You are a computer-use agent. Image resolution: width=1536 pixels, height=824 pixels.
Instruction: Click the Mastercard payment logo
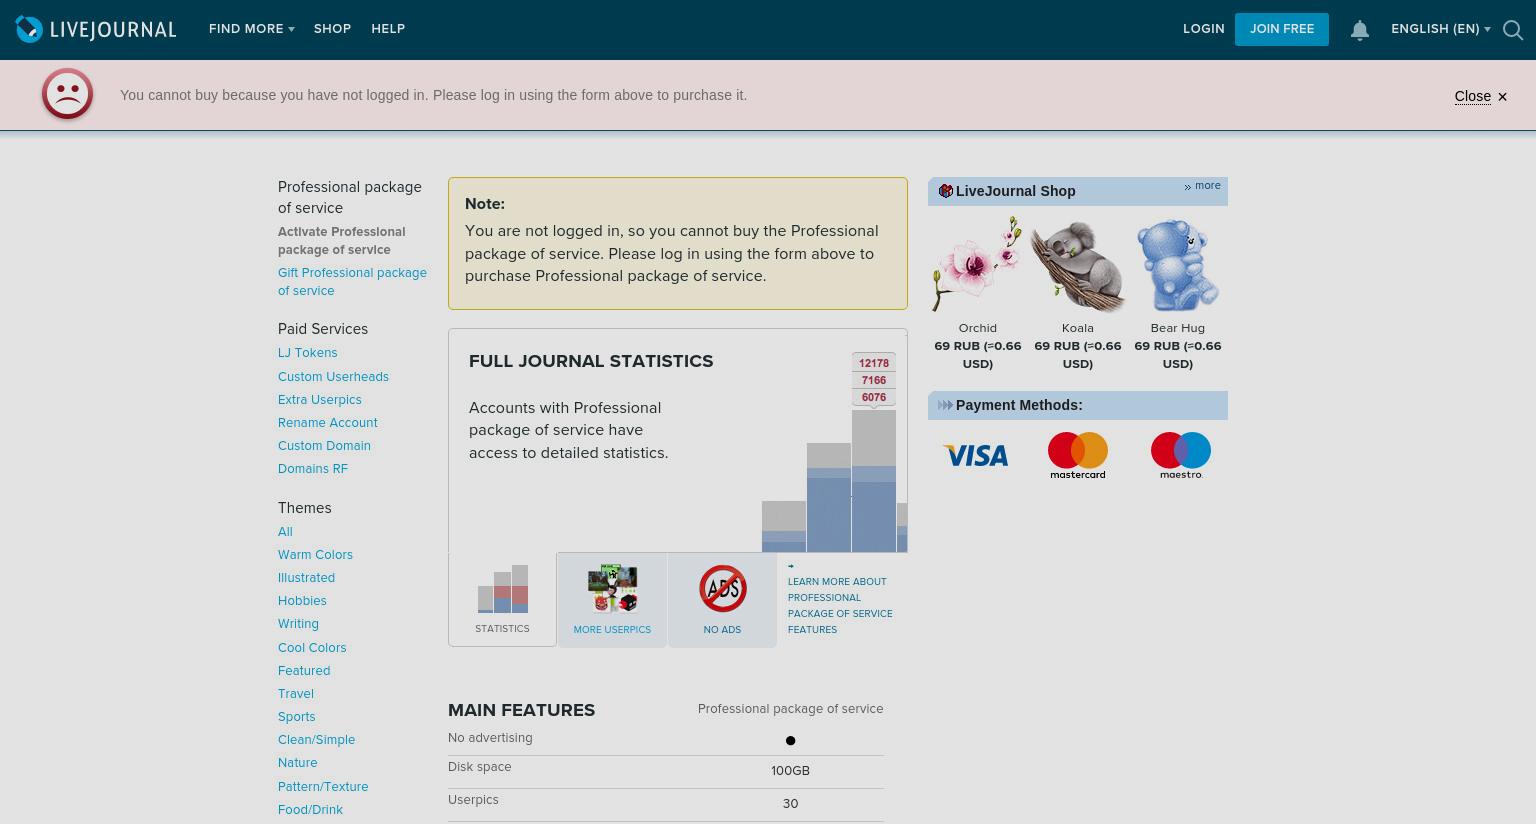[1078, 455]
